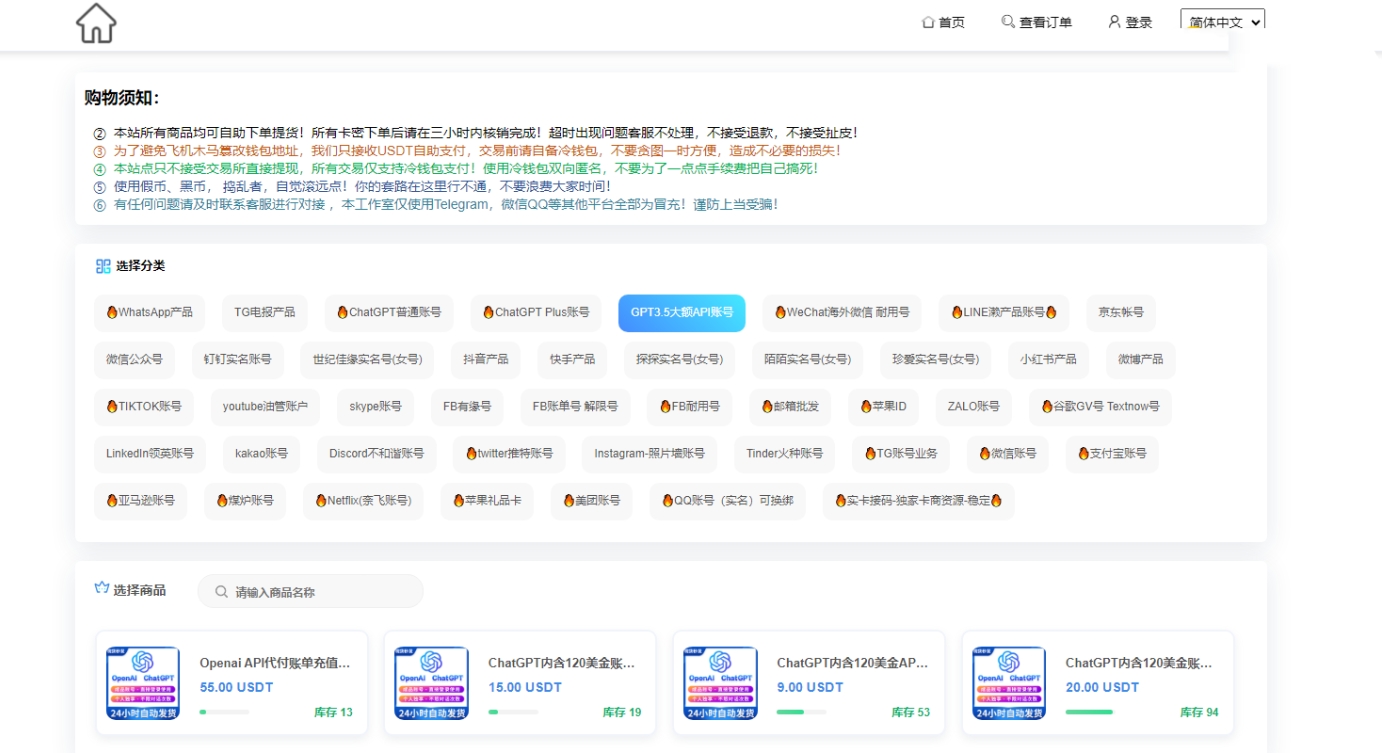
Task: Choose the LINE濑产品账号 category
Action: point(1004,313)
